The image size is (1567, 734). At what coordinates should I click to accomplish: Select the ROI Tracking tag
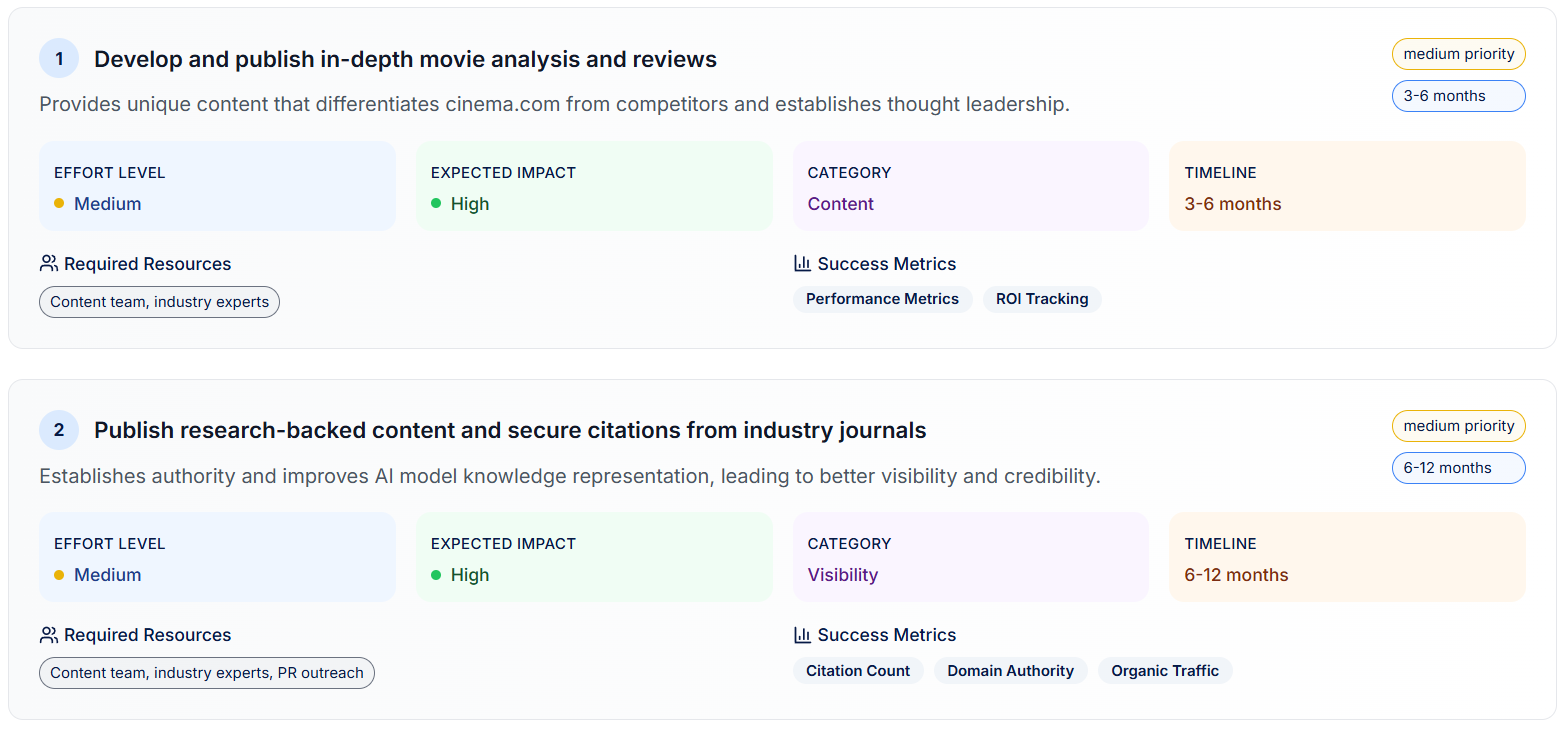point(1042,299)
